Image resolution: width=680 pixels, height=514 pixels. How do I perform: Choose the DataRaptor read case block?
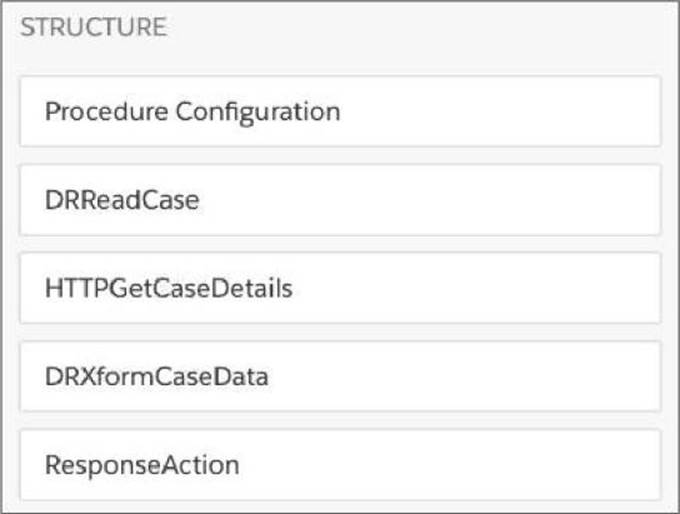pyautogui.click(x=340, y=200)
